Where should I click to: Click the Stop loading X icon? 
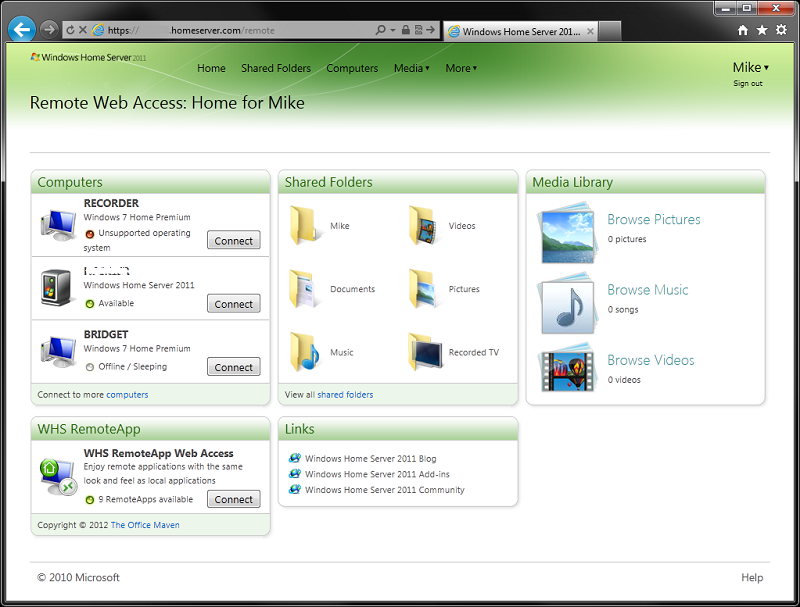(x=83, y=30)
